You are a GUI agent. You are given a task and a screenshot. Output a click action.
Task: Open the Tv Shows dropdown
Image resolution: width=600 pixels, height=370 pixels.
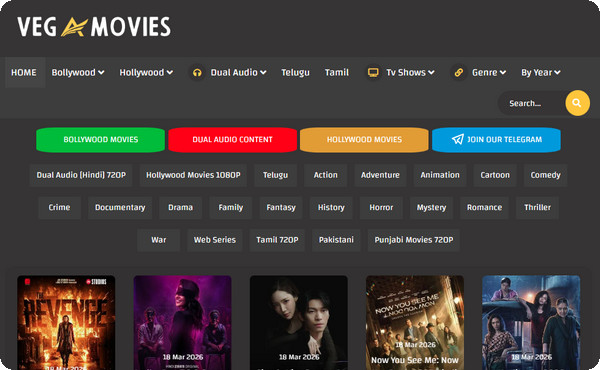tap(410, 72)
